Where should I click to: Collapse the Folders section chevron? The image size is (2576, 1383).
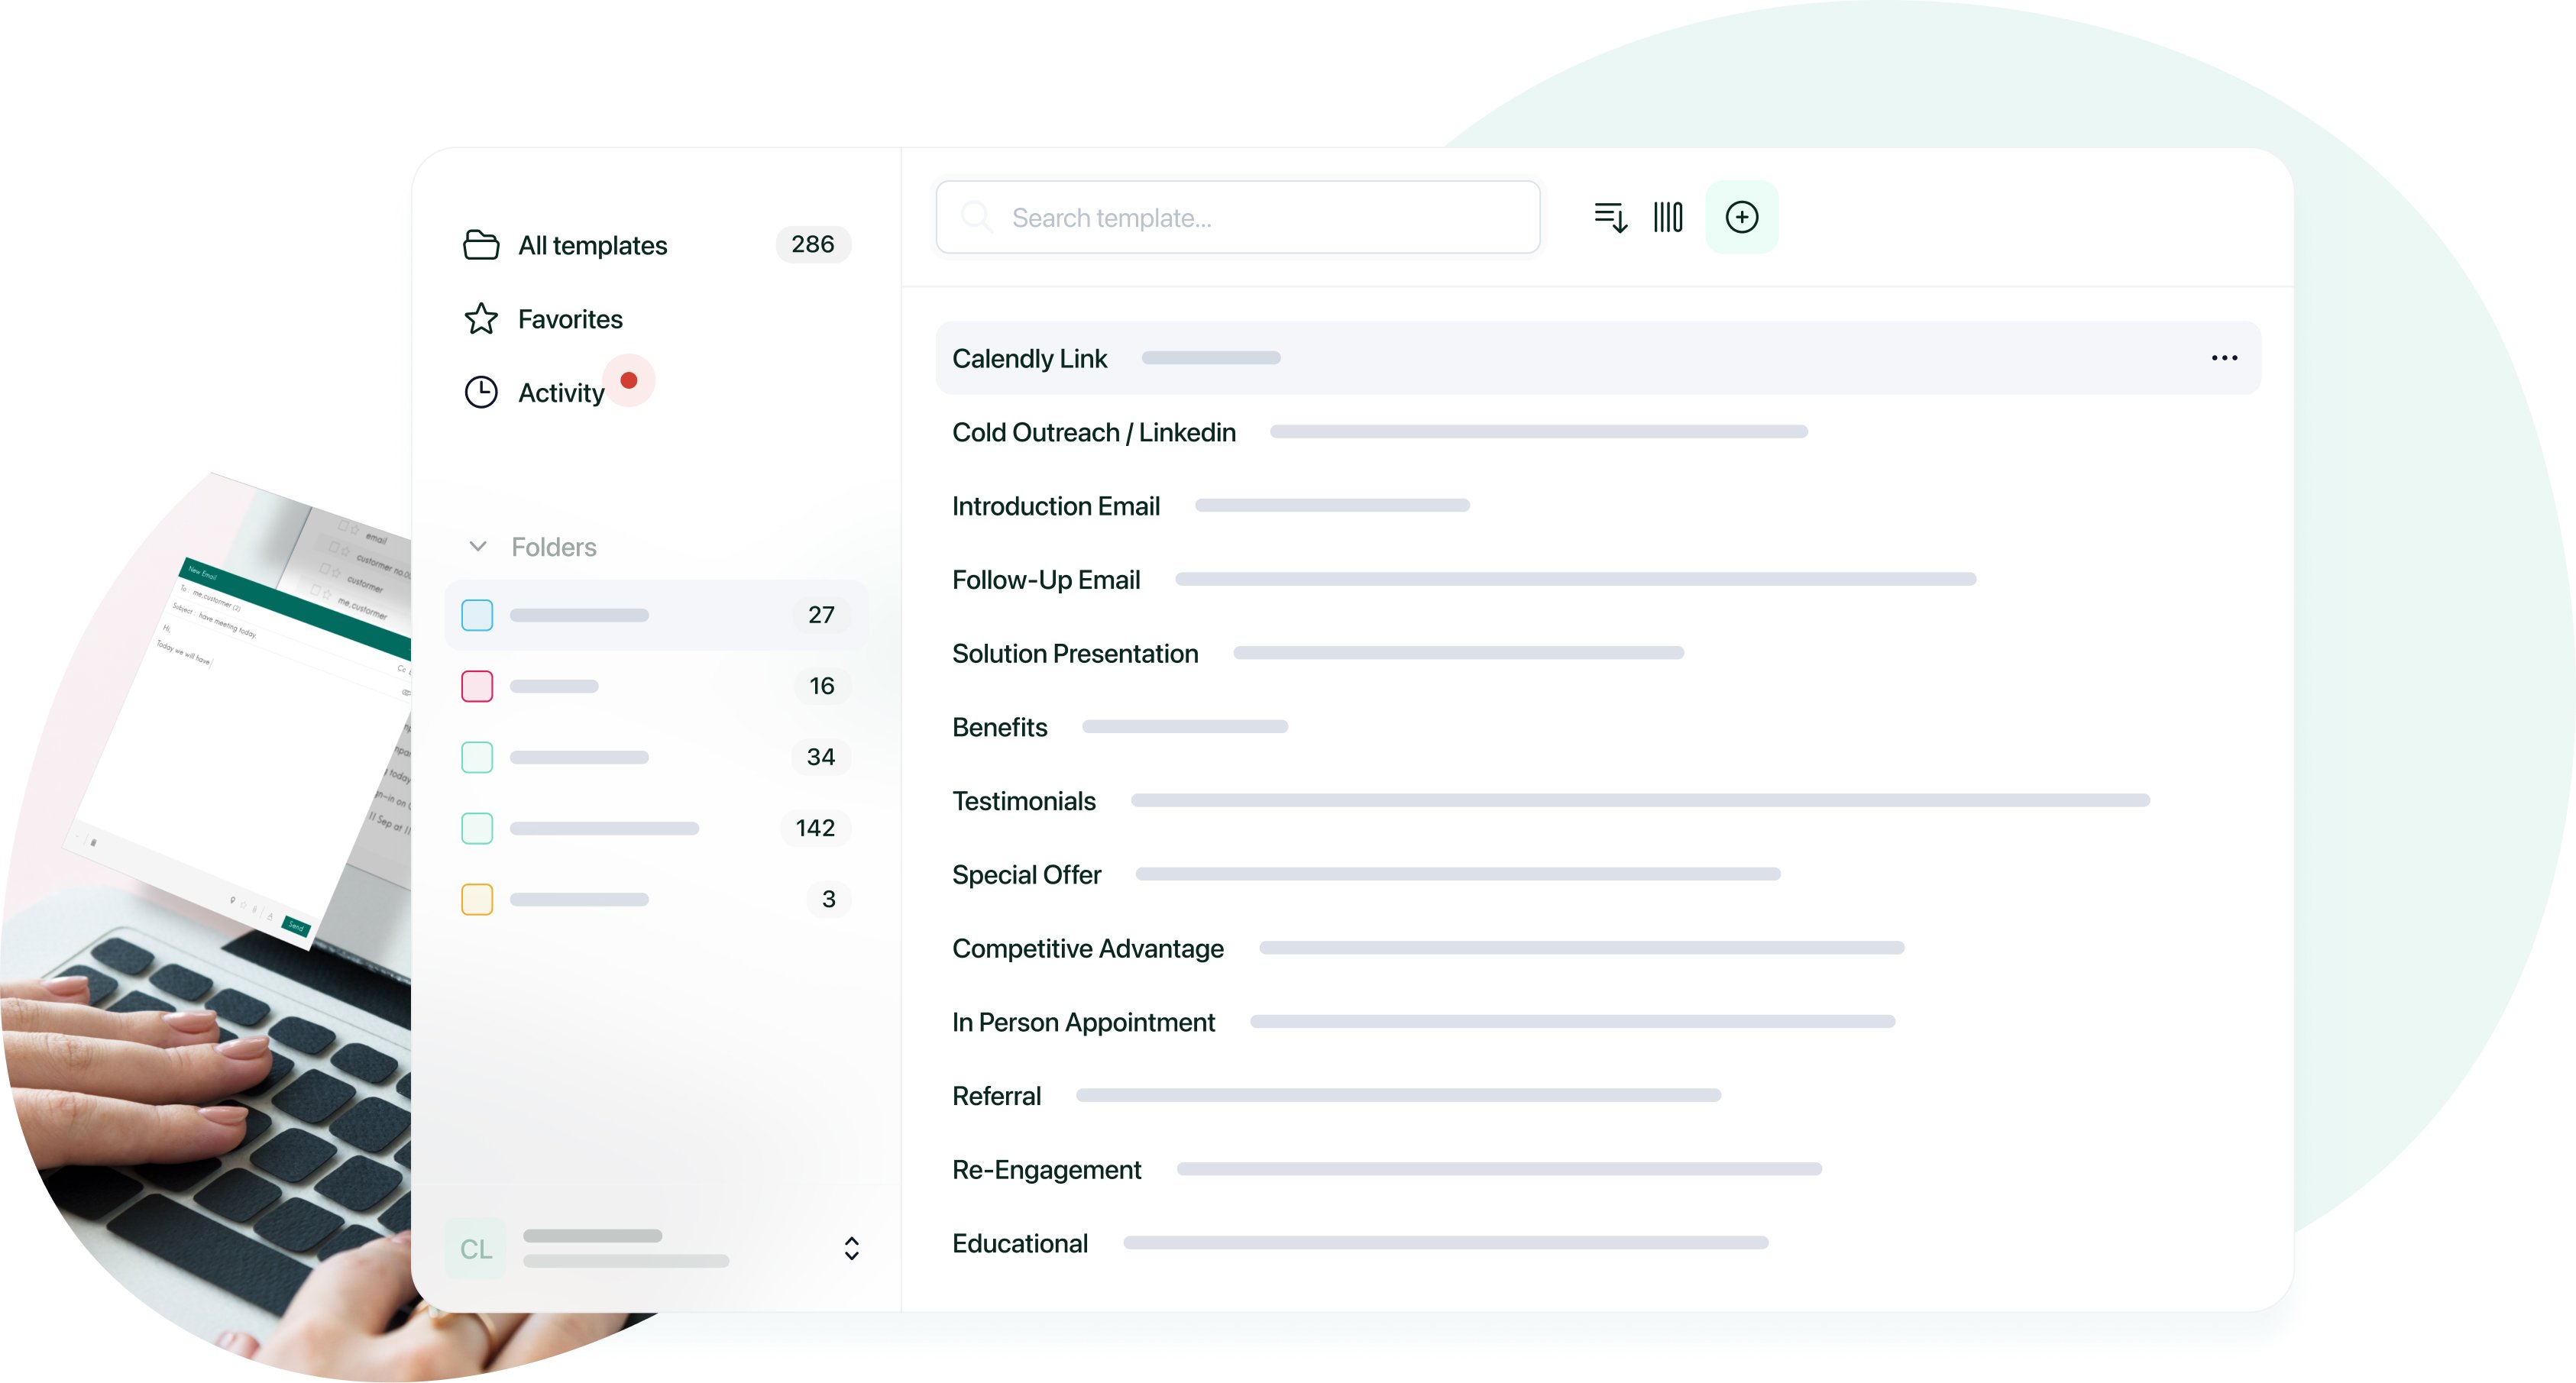click(x=478, y=546)
